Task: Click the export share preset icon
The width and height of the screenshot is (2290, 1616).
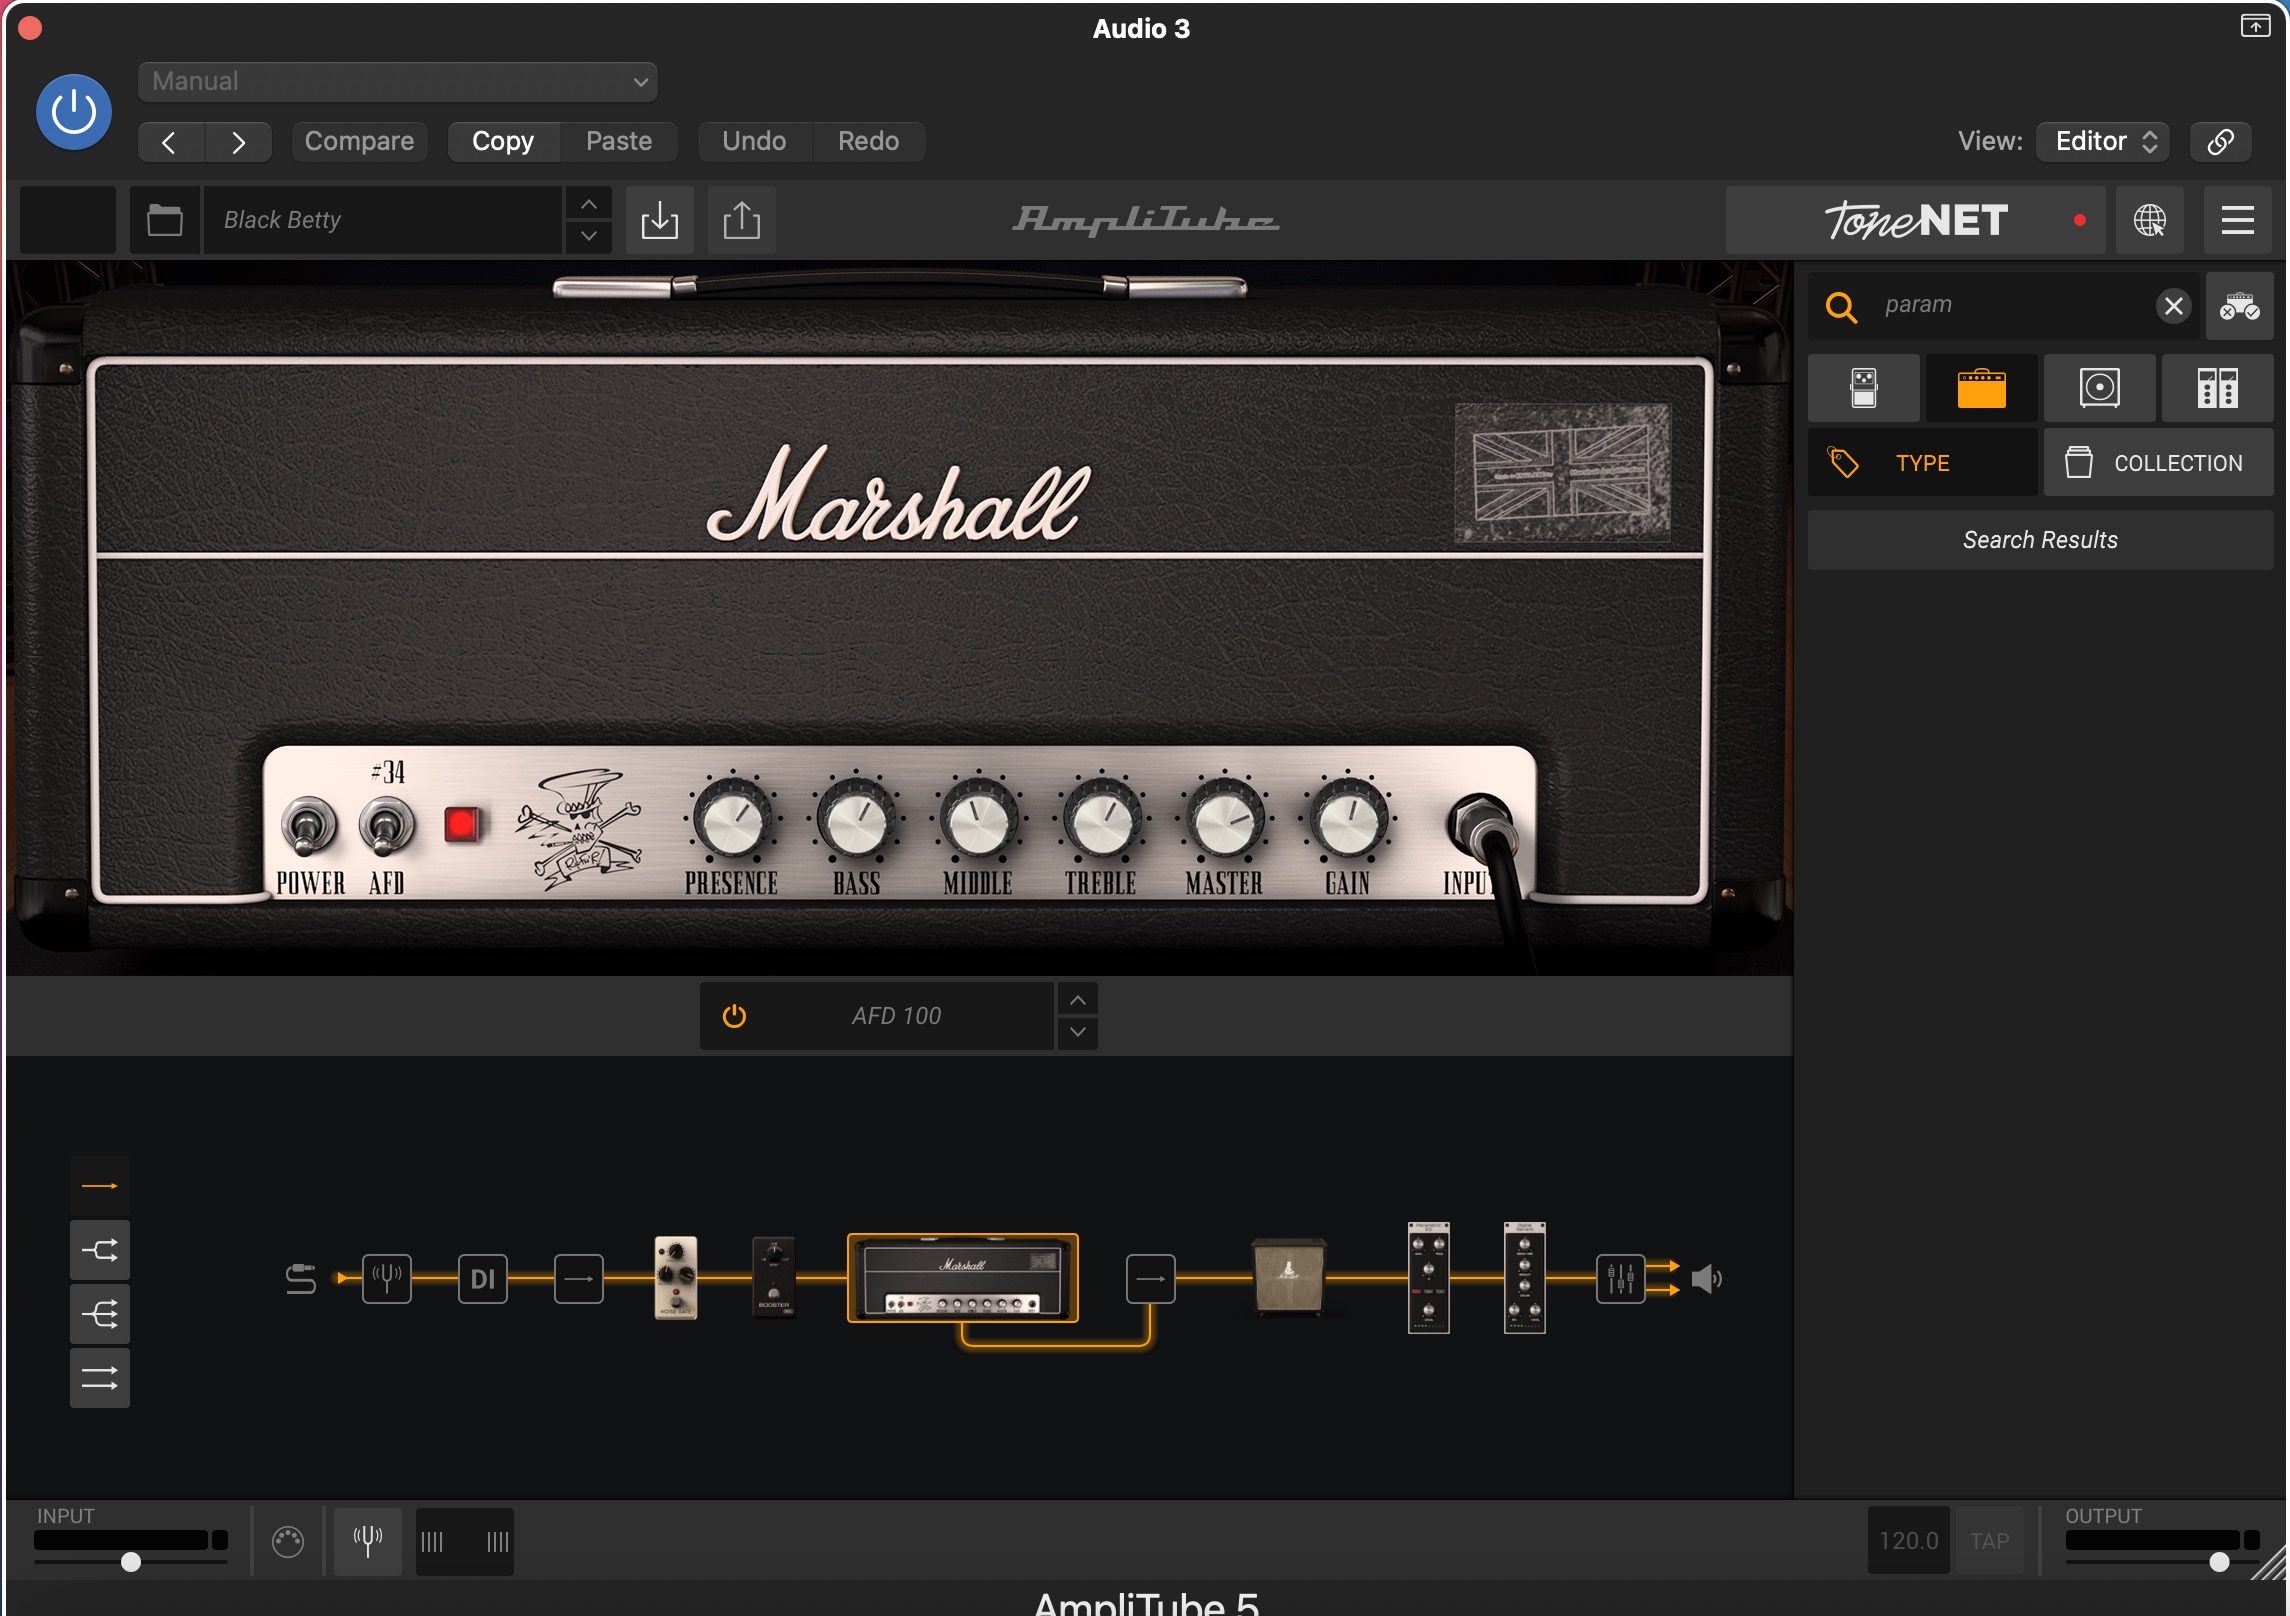Action: coord(742,220)
